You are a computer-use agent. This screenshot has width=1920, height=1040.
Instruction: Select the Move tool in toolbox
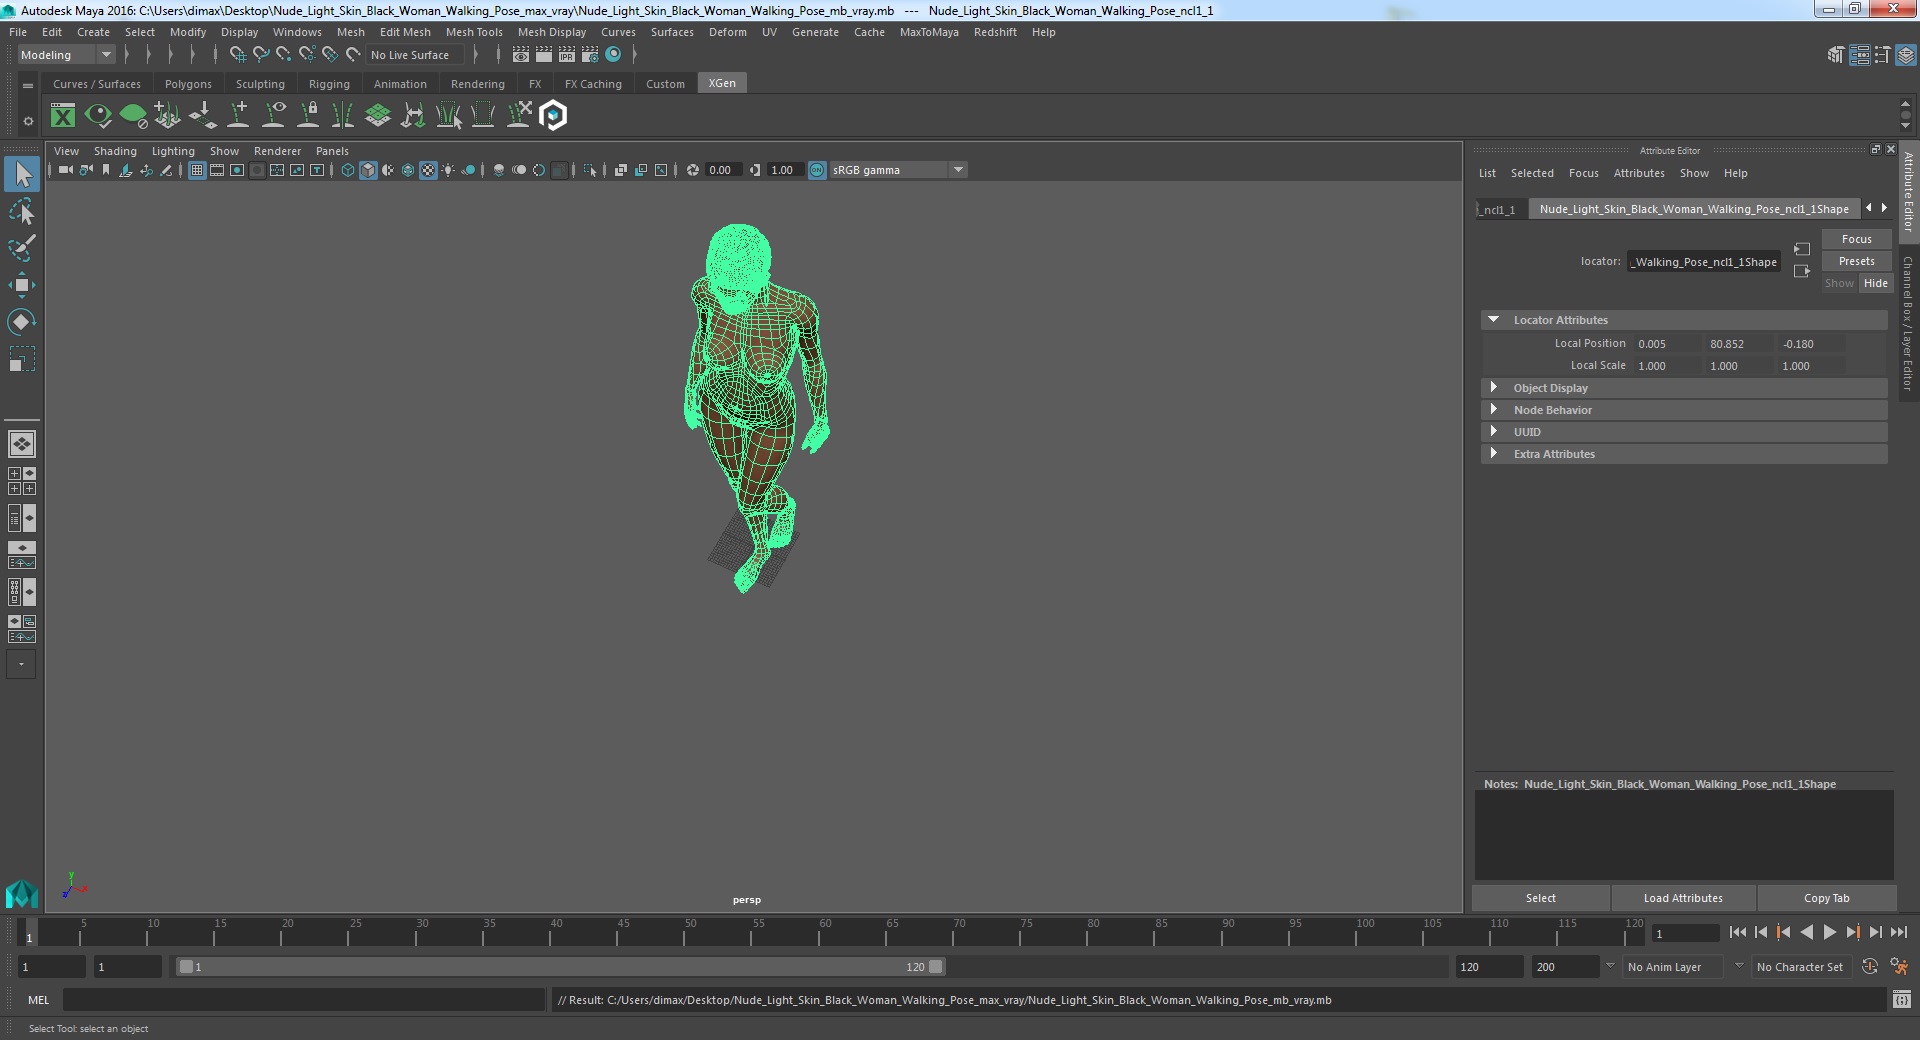click(x=21, y=285)
